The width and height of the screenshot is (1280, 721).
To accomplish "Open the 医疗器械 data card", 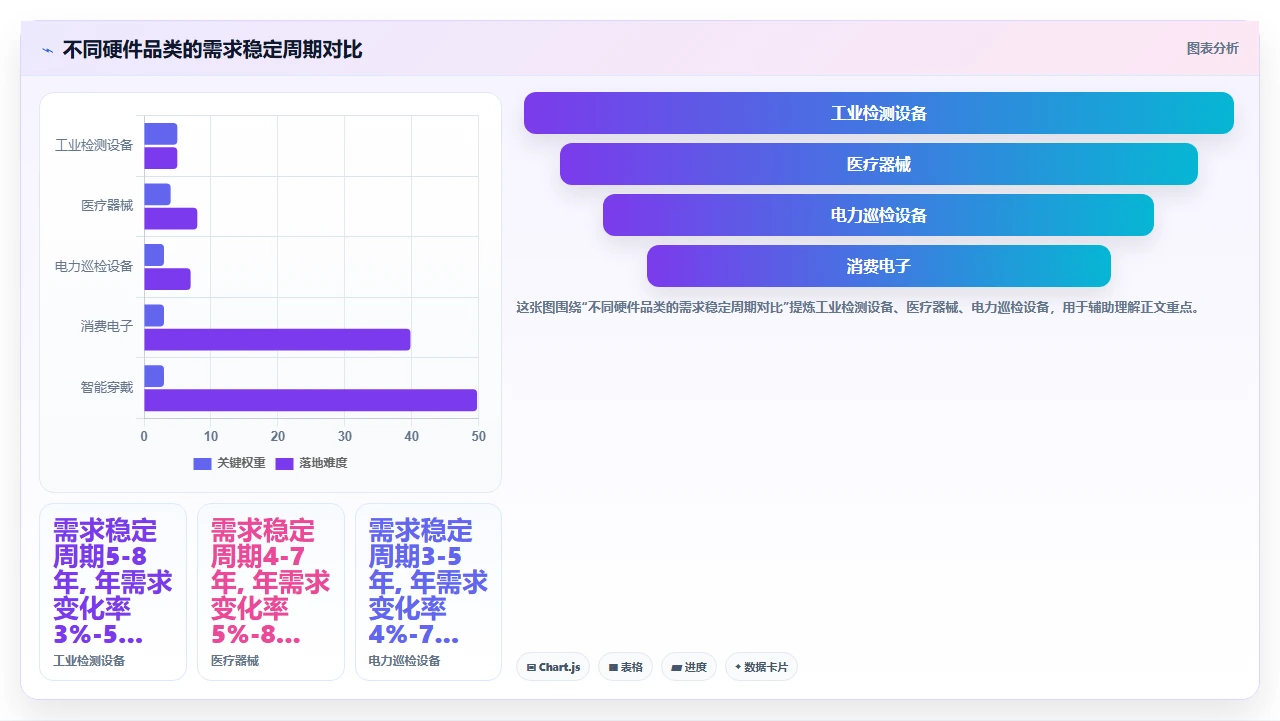I will click(x=271, y=592).
